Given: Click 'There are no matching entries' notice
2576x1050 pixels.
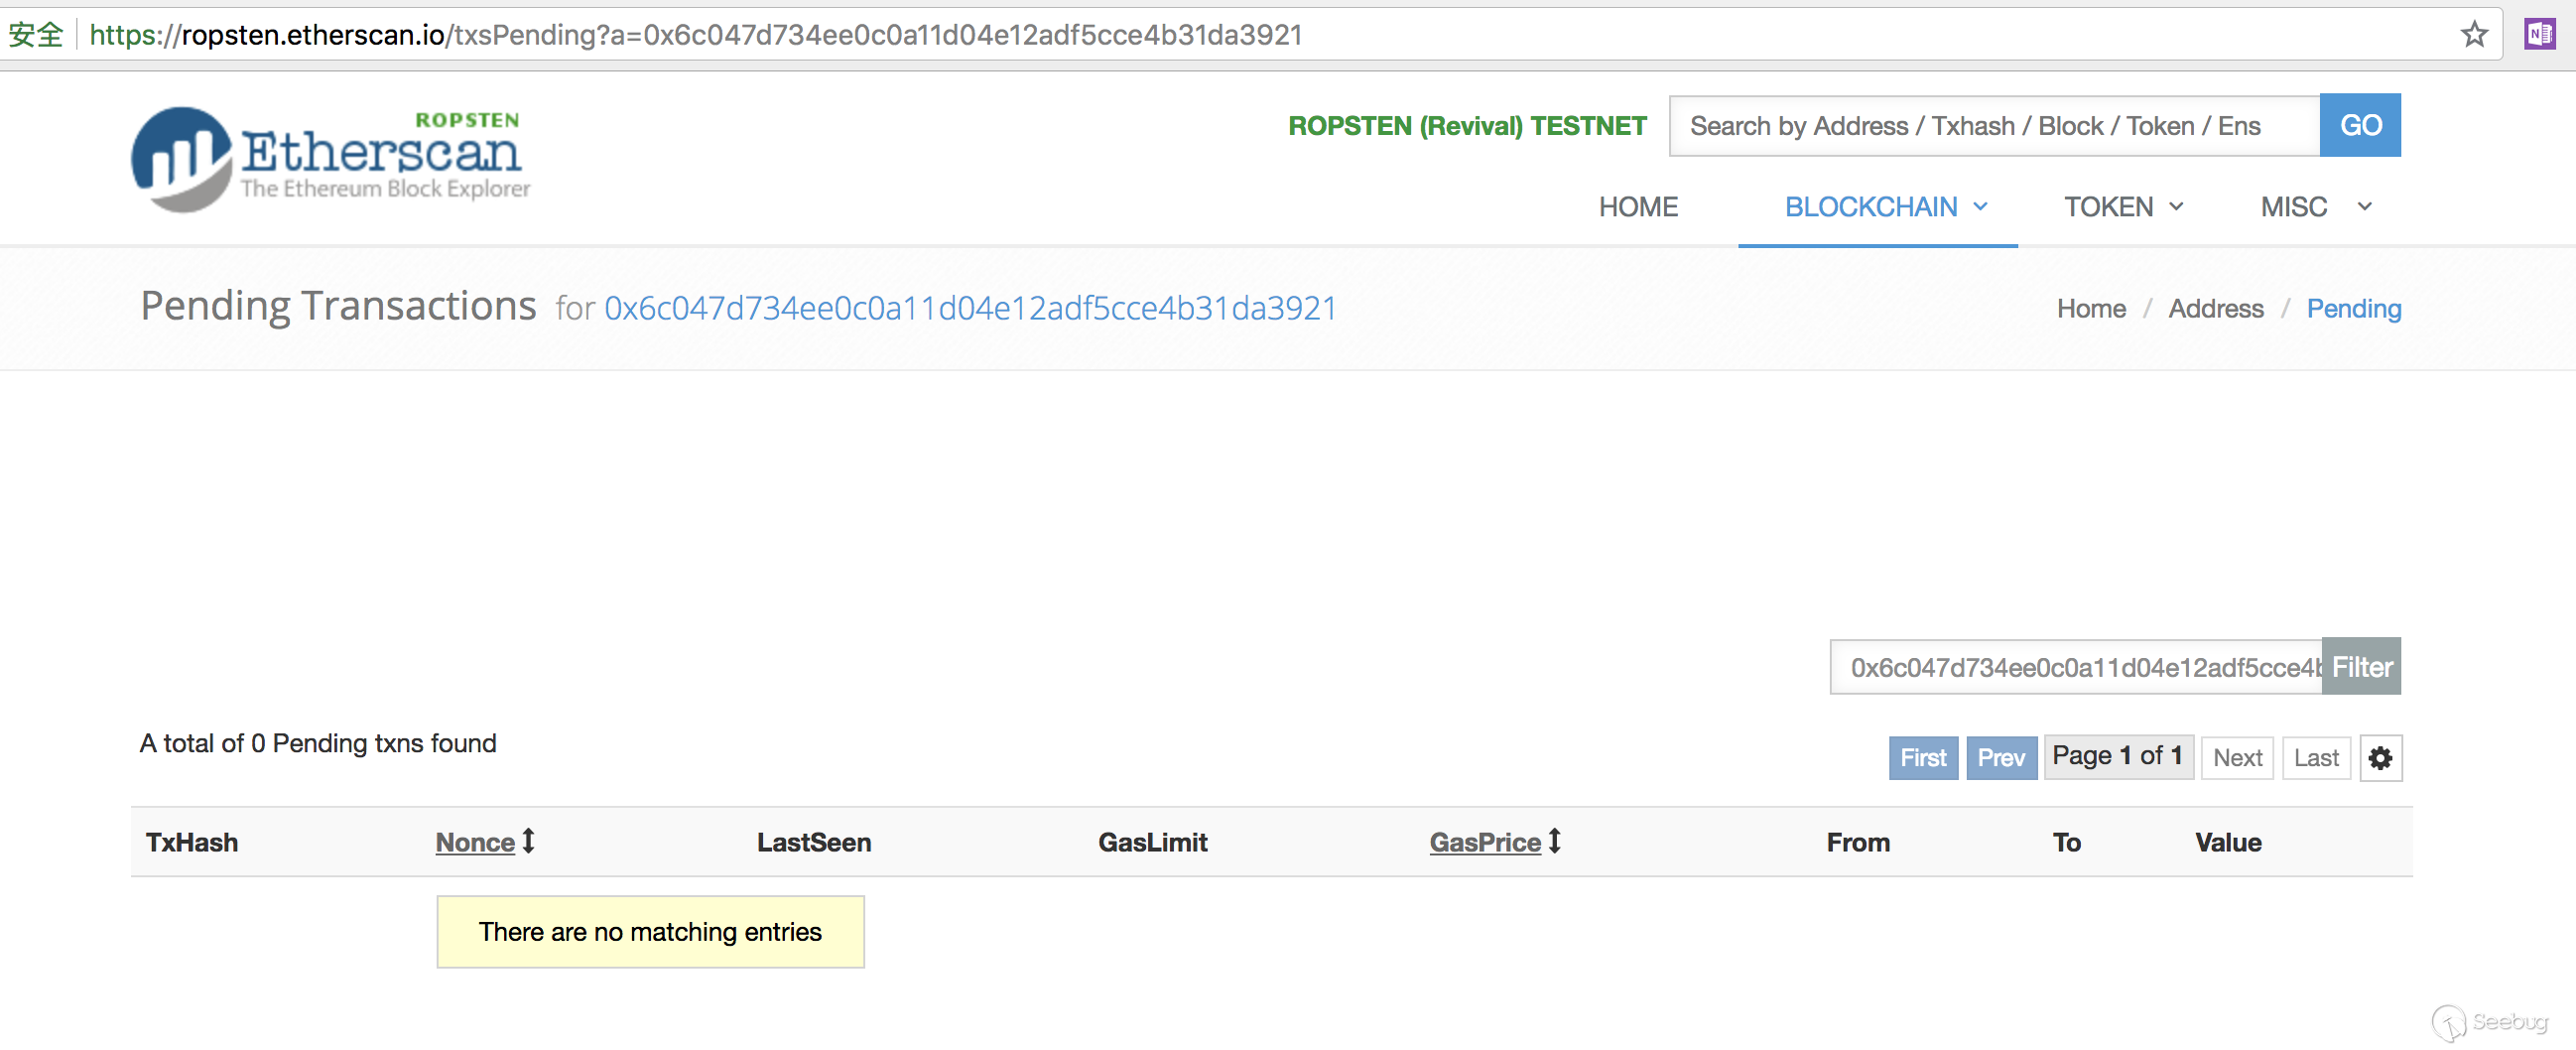Looking at the screenshot, I should pyautogui.click(x=650, y=932).
